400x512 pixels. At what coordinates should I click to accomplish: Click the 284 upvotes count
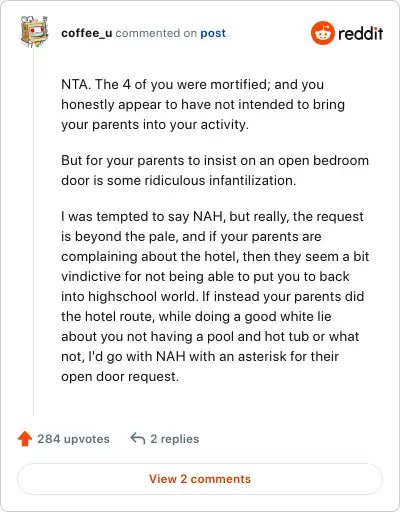click(x=73, y=439)
